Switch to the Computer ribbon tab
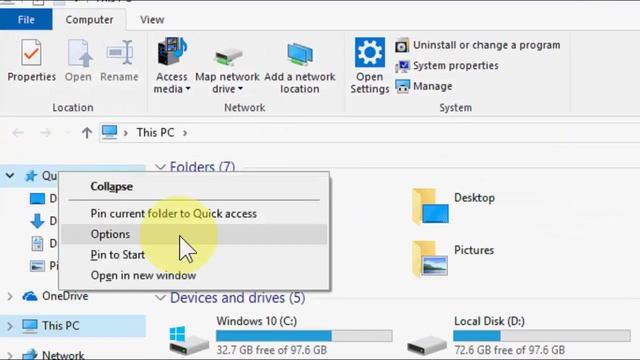 click(x=89, y=20)
